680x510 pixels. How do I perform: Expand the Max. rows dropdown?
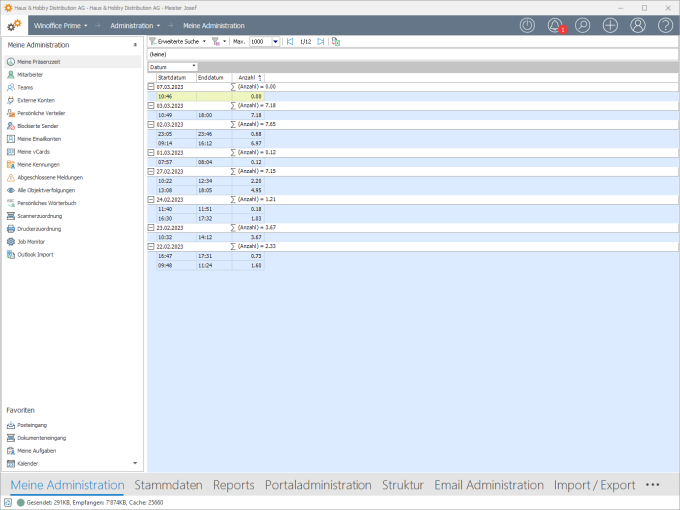[x=275, y=42]
